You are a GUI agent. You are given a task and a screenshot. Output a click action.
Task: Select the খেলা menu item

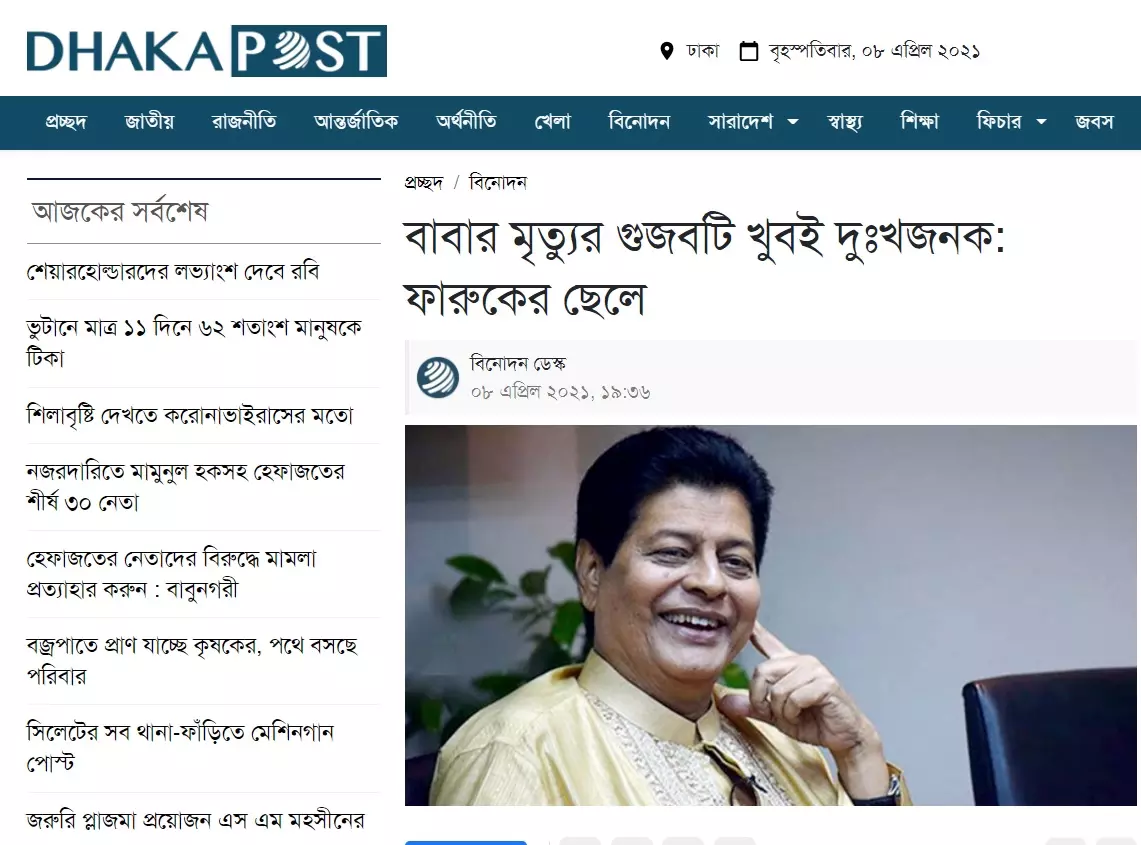[x=553, y=122]
